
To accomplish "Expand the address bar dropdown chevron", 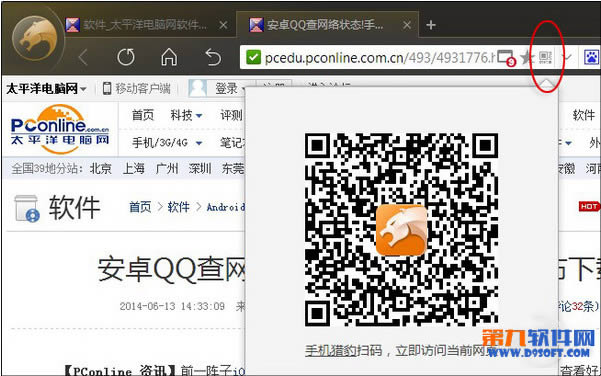I will point(567,57).
